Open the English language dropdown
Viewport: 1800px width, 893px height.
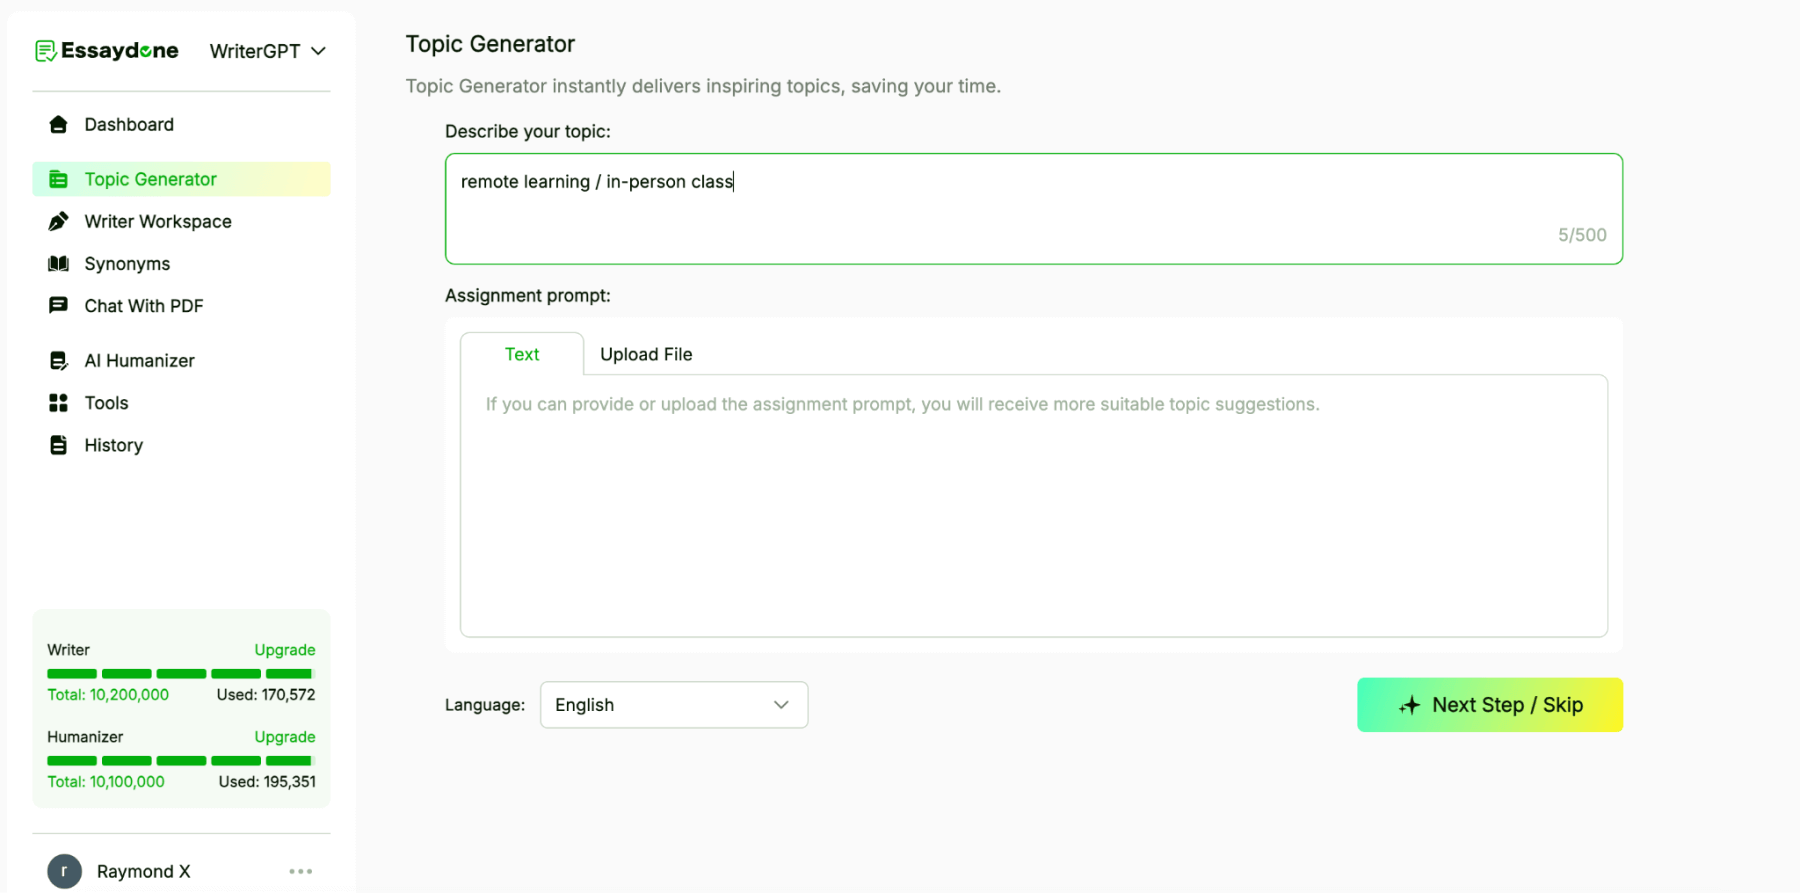pyautogui.click(x=673, y=705)
